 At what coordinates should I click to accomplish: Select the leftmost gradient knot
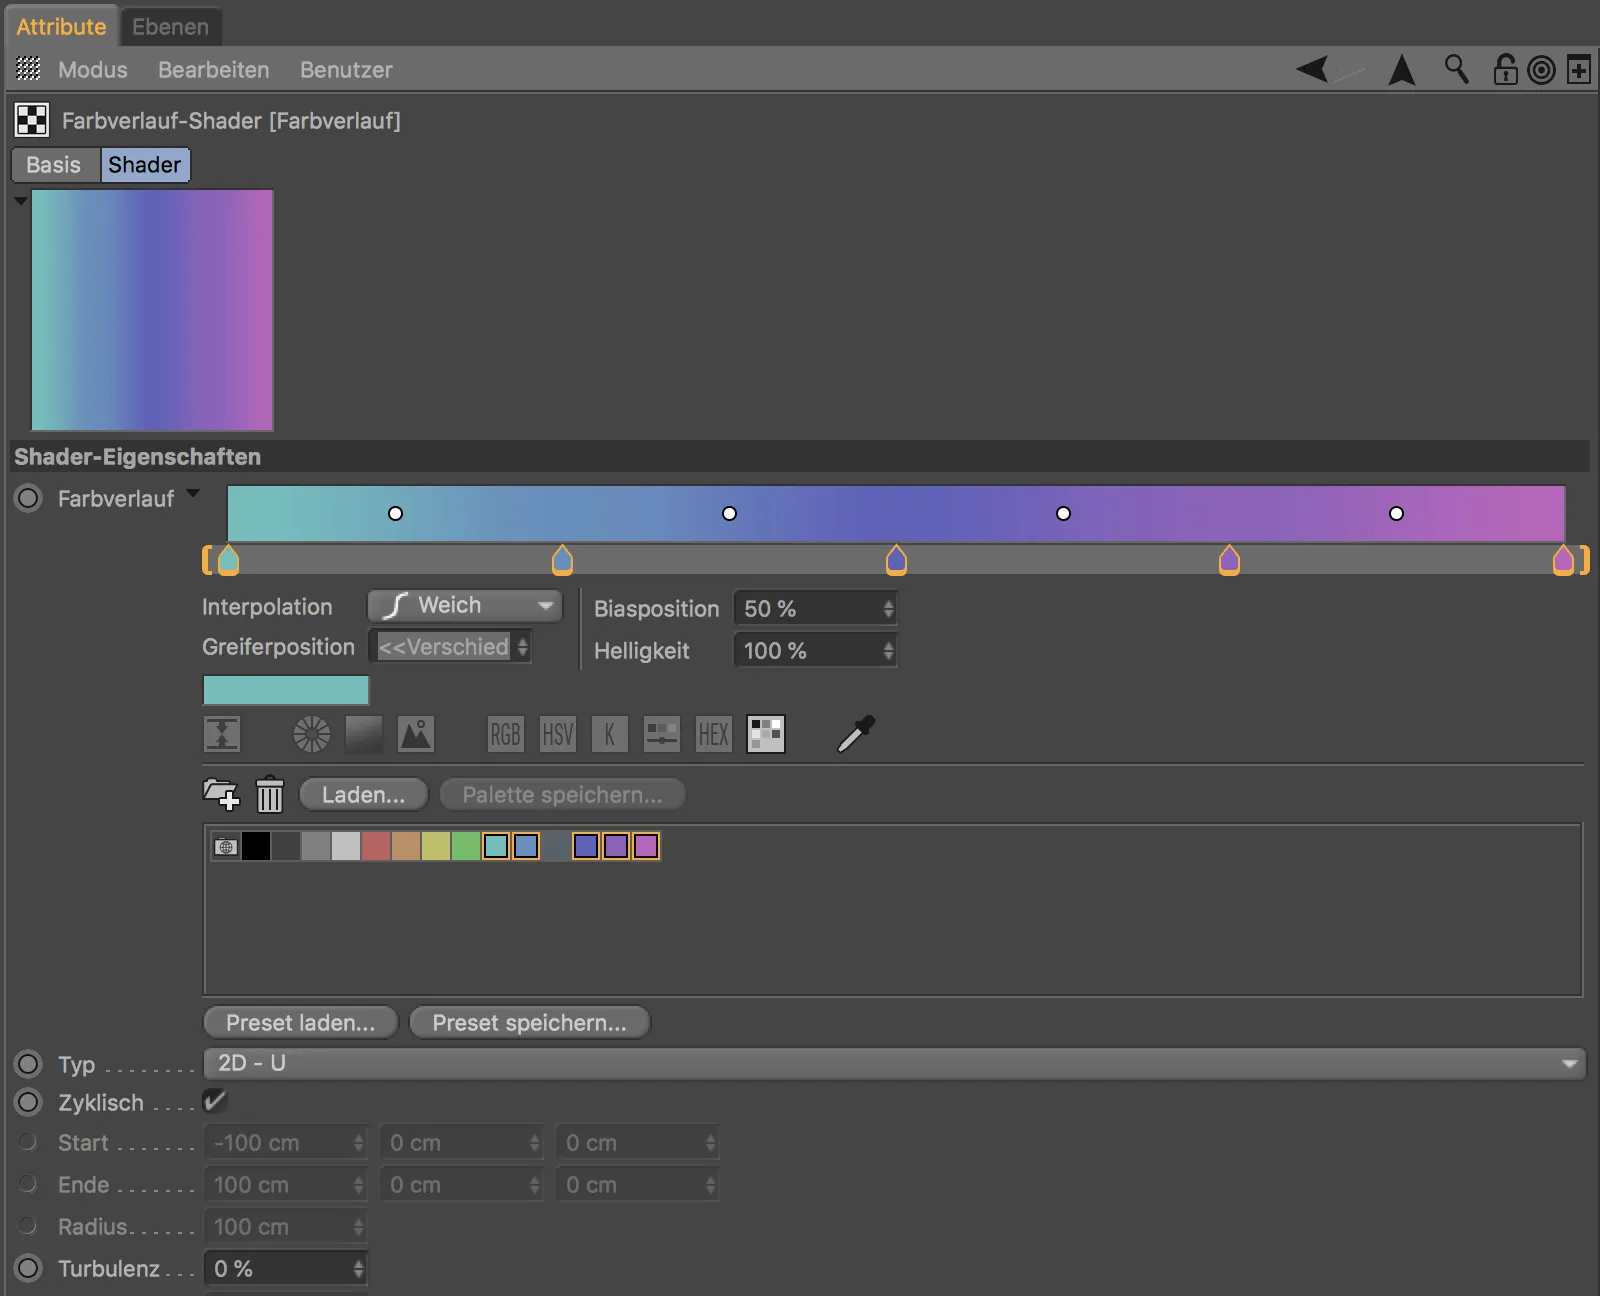[228, 561]
